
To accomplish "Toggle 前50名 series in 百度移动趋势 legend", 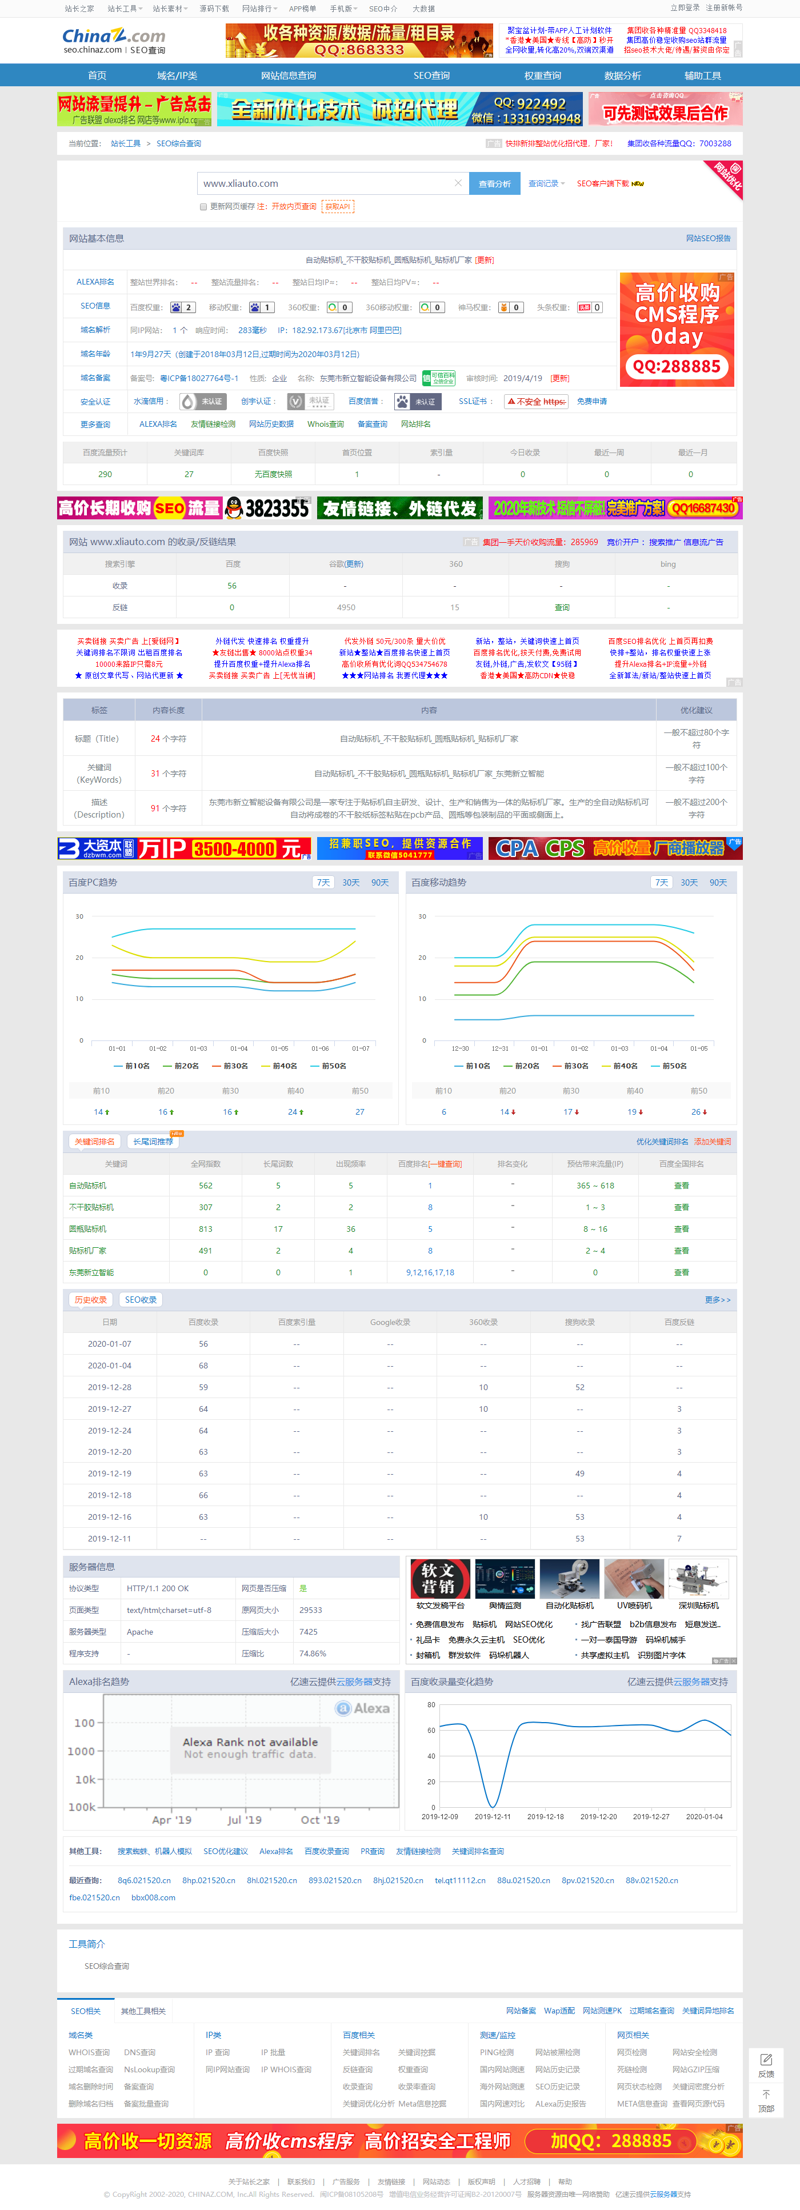I will click(669, 1066).
